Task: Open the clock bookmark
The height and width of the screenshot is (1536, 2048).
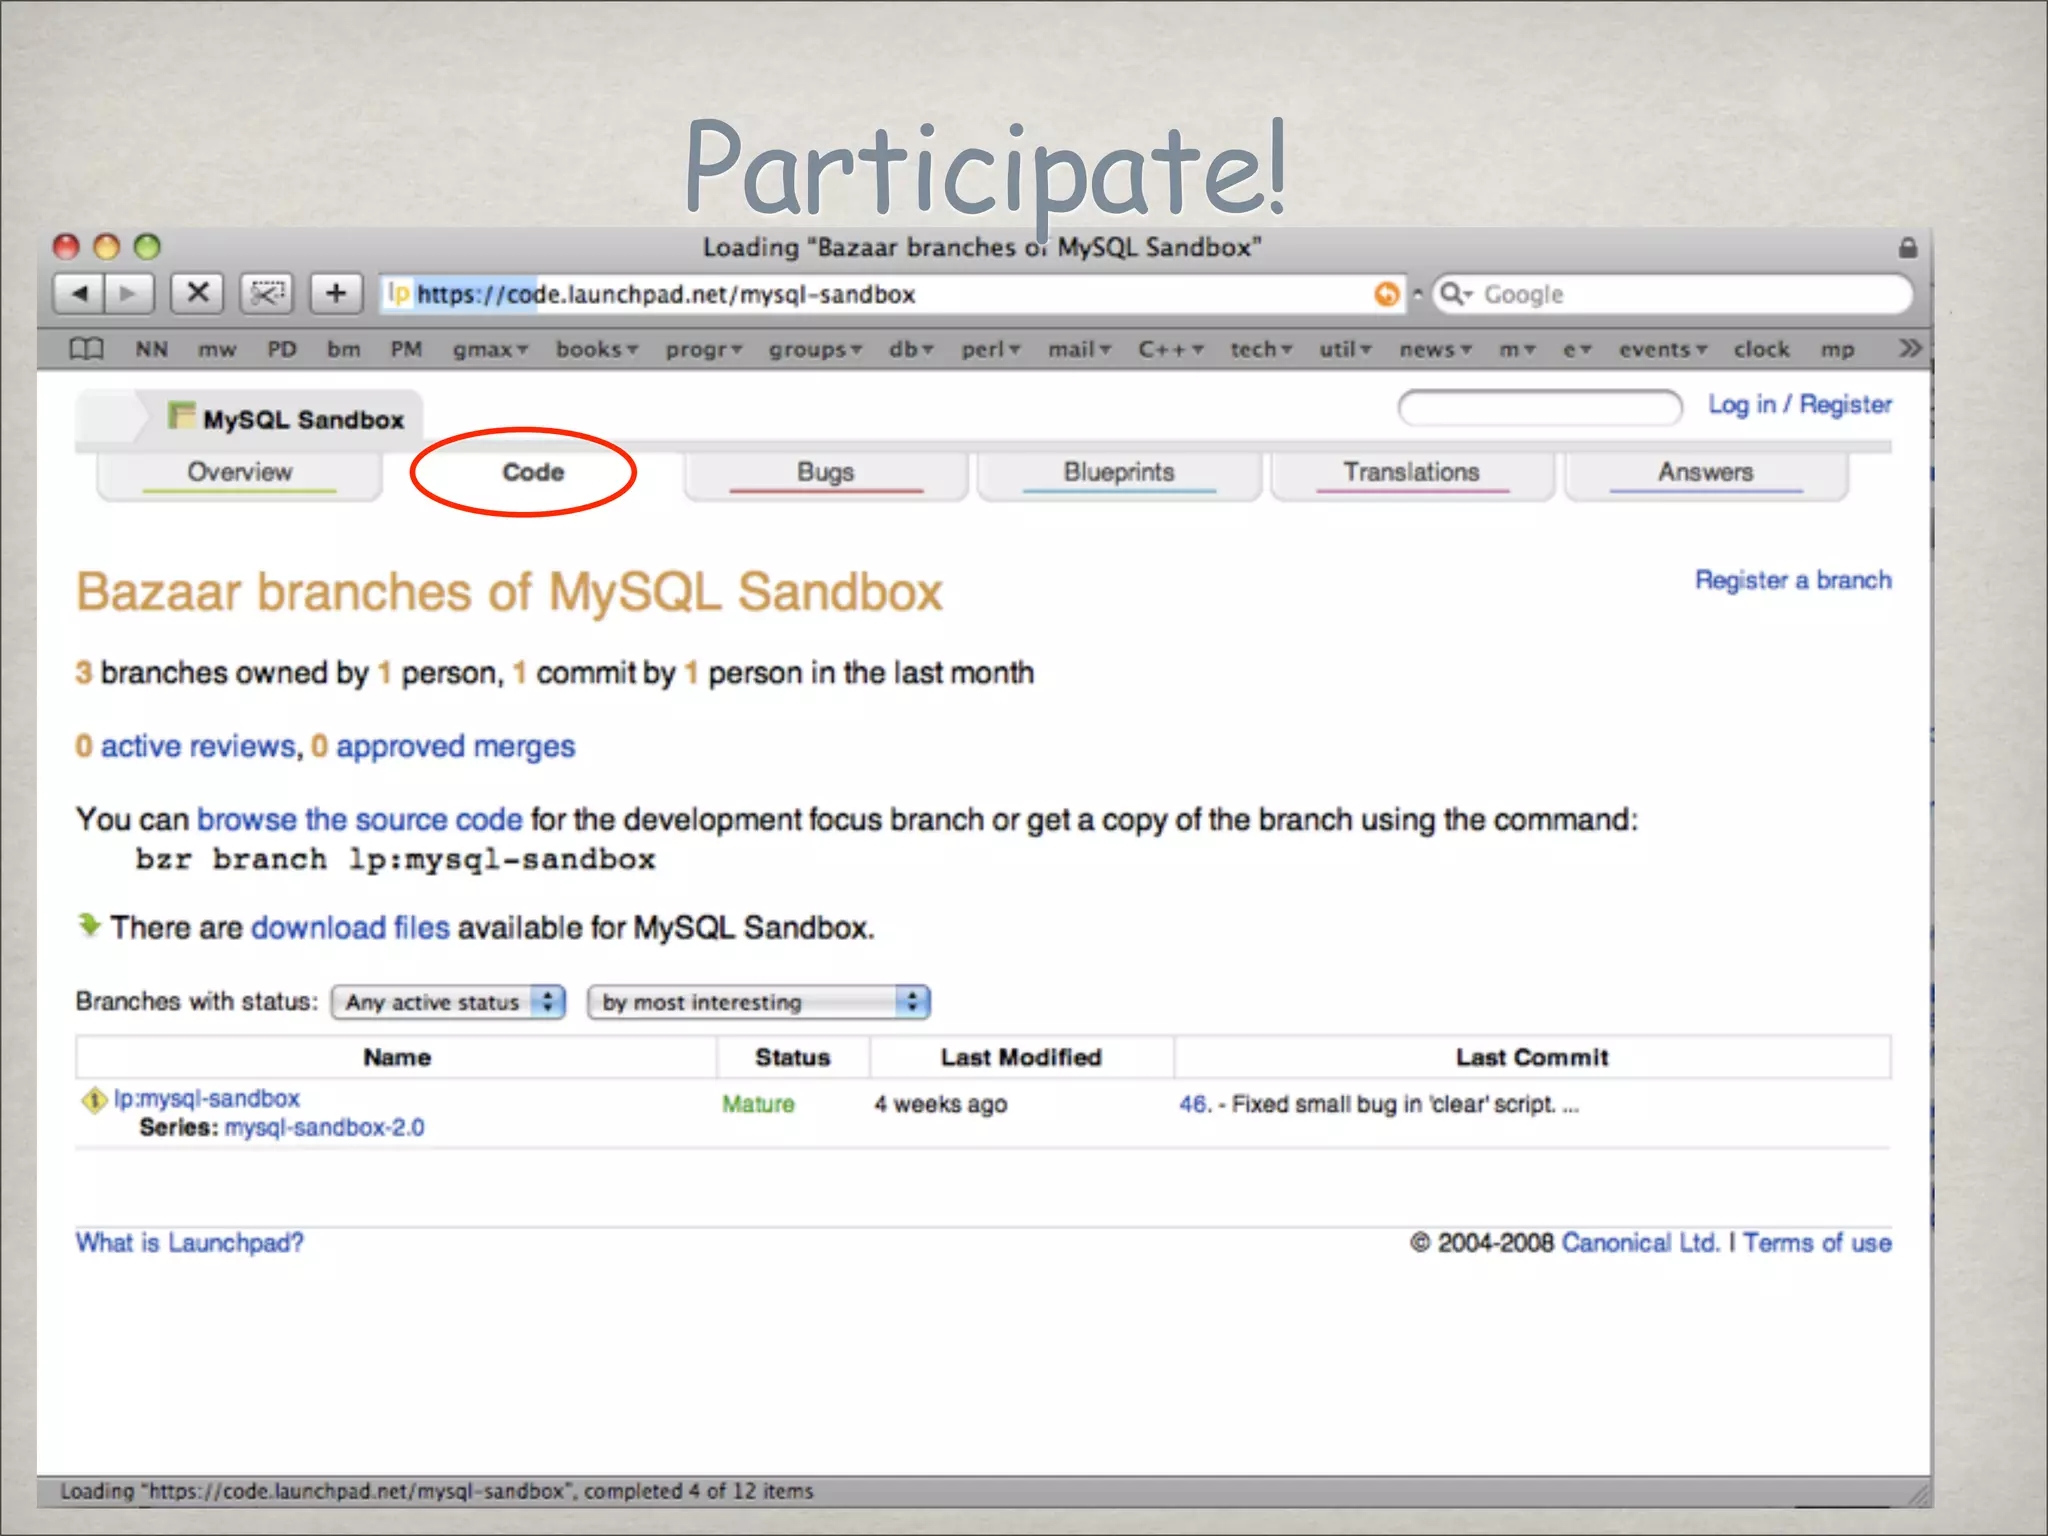Action: (x=1761, y=349)
